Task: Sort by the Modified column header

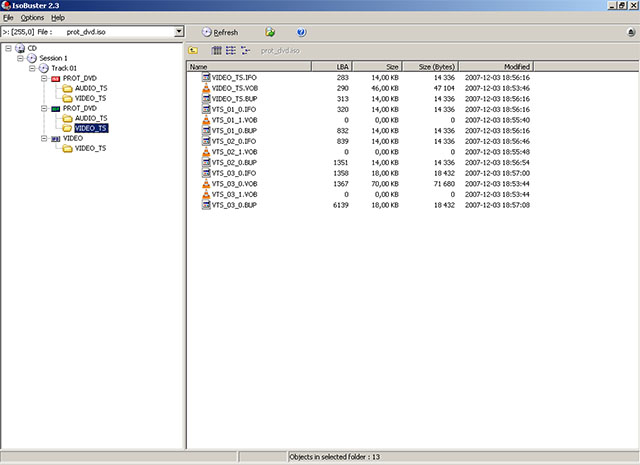Action: 496,67
